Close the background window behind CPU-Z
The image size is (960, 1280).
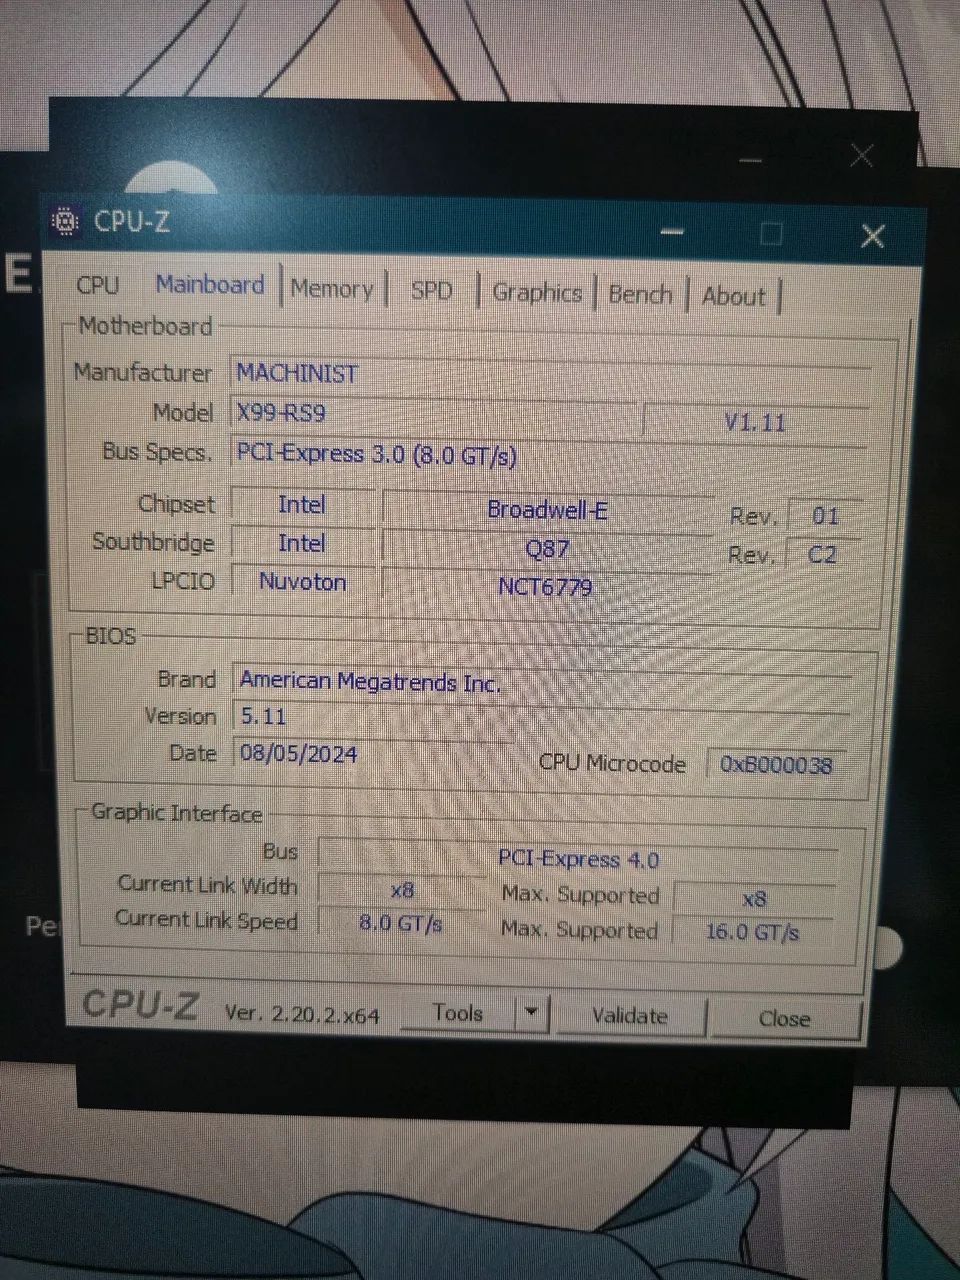coord(861,155)
